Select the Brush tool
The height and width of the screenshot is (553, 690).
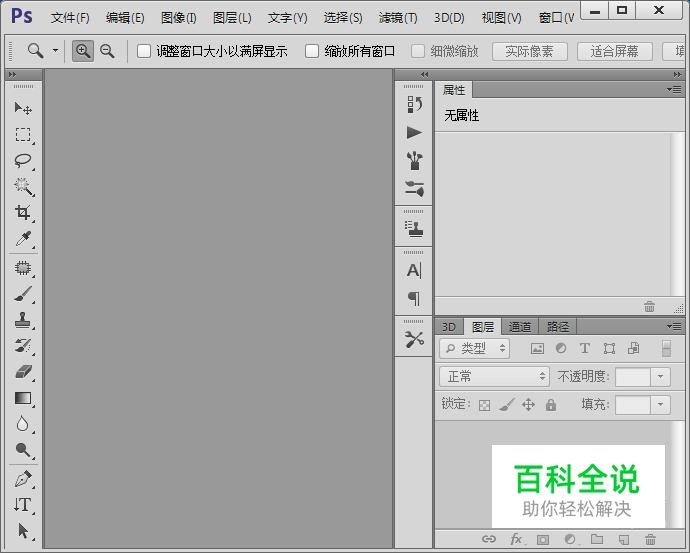(x=23, y=294)
